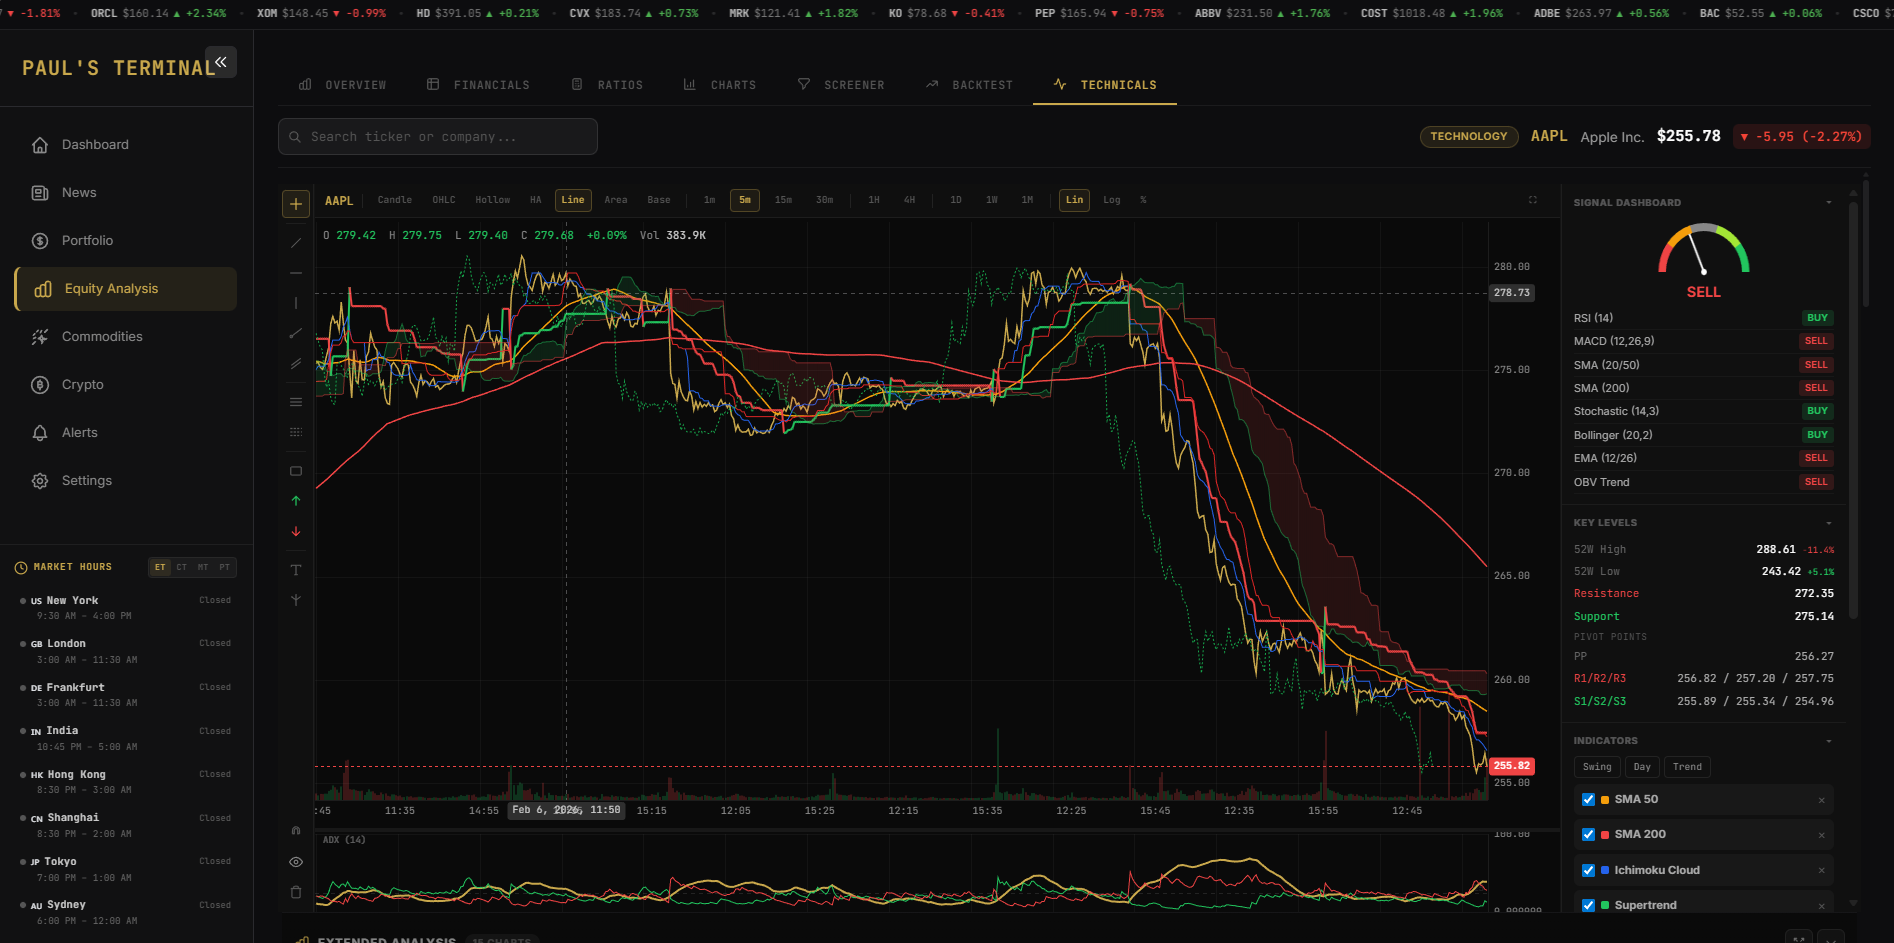The image size is (1894, 943).
Task: Collapse the sidebar with the chevron button
Action: (221, 62)
